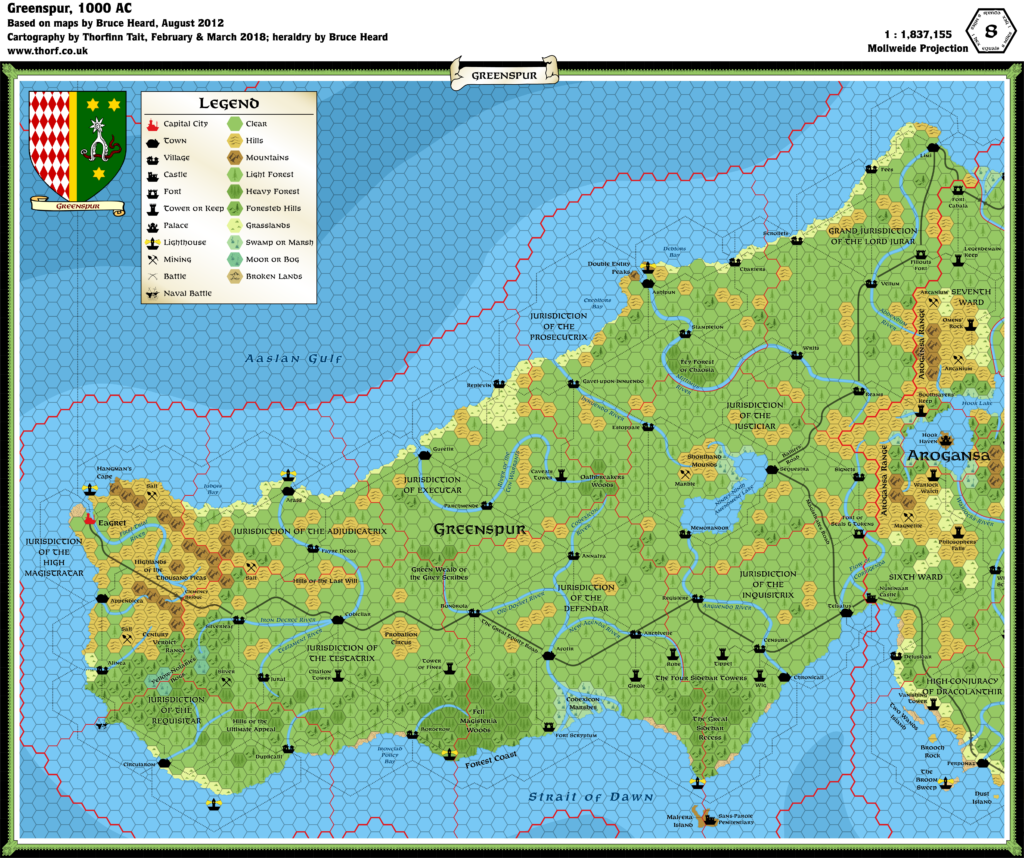Select the Fort icon in the legend
1024x858 pixels.
(151, 191)
